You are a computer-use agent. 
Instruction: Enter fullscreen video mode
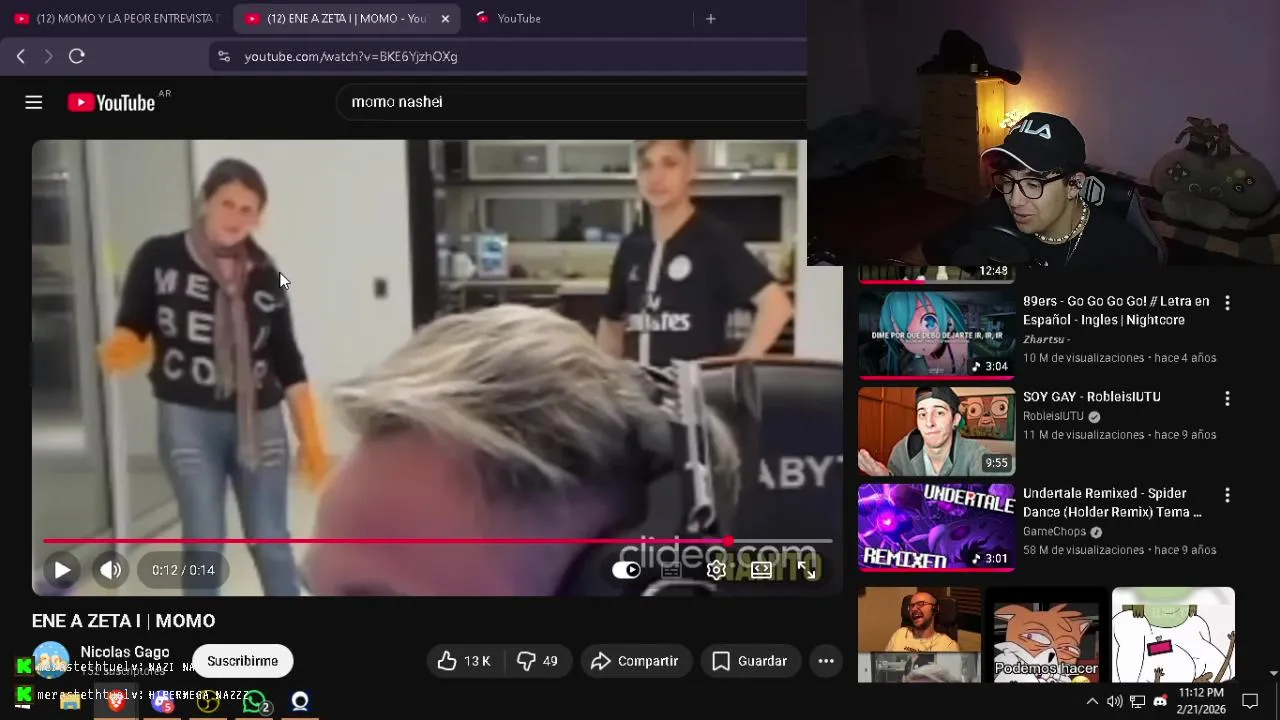807,570
